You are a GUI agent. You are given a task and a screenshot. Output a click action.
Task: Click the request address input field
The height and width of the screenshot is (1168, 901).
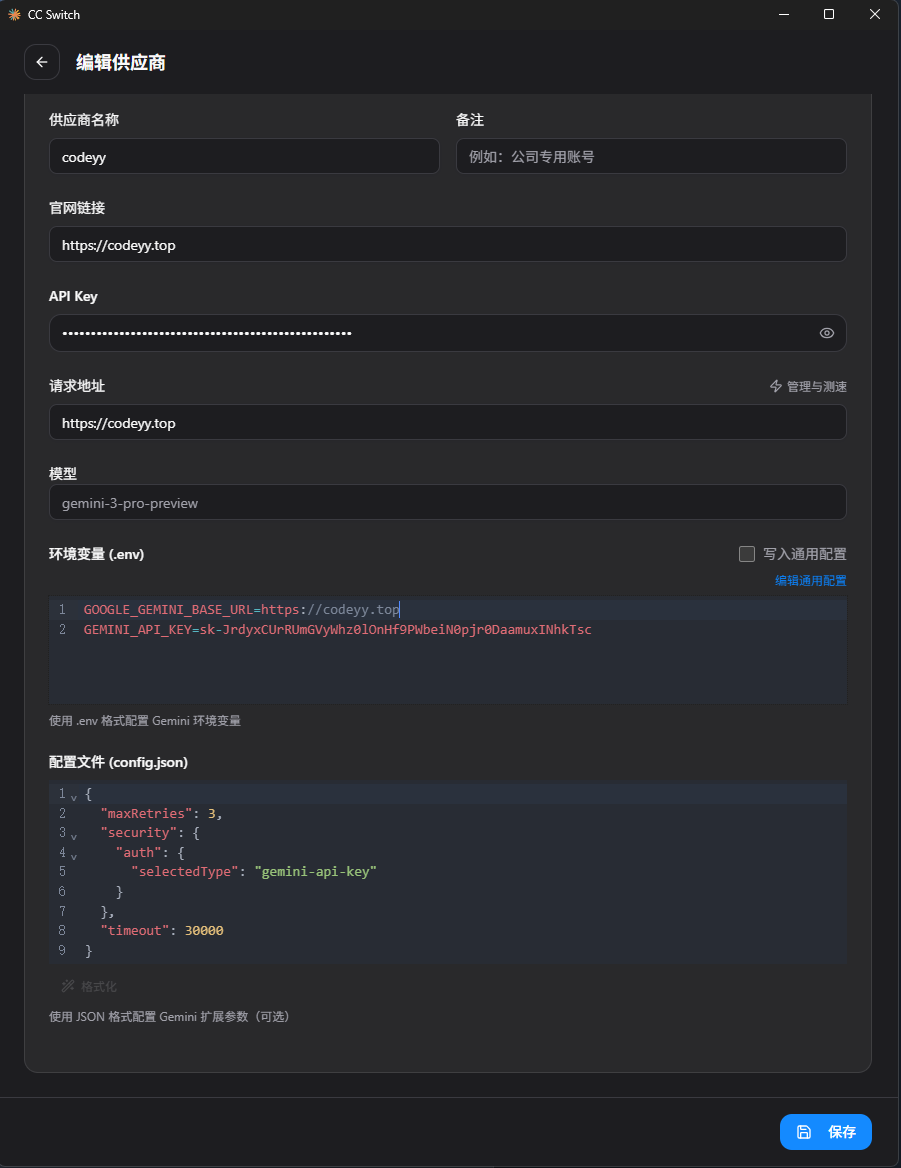(447, 422)
